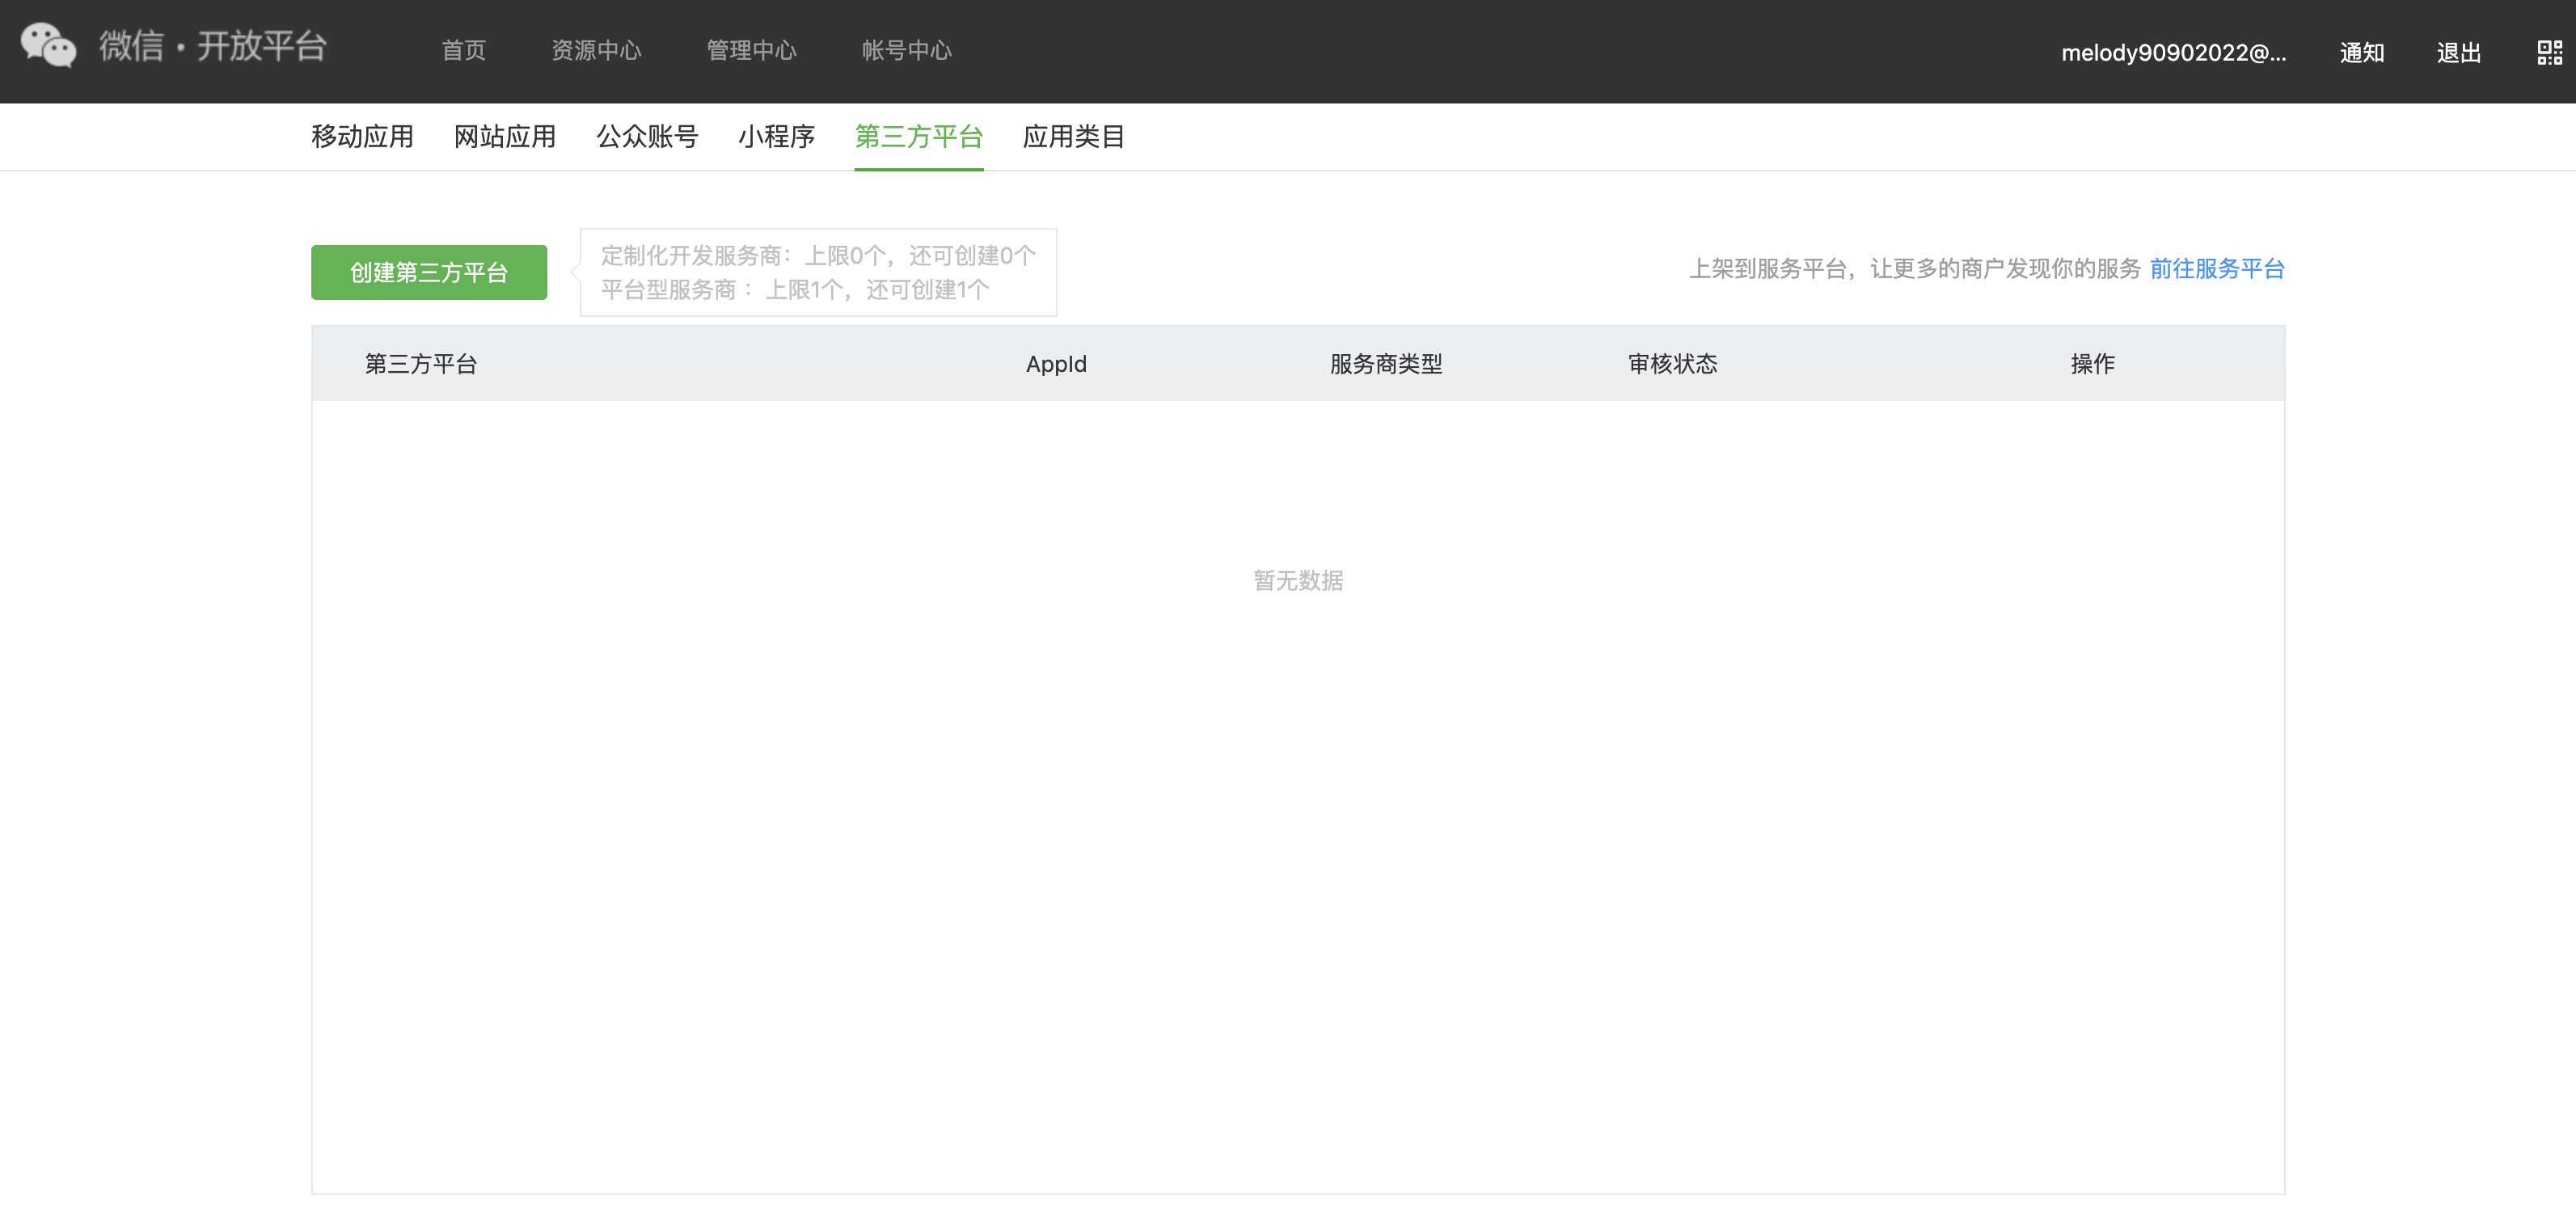This screenshot has height=1216, width=2576.
Task: Open 资源中心 menu
Action: 596,50
